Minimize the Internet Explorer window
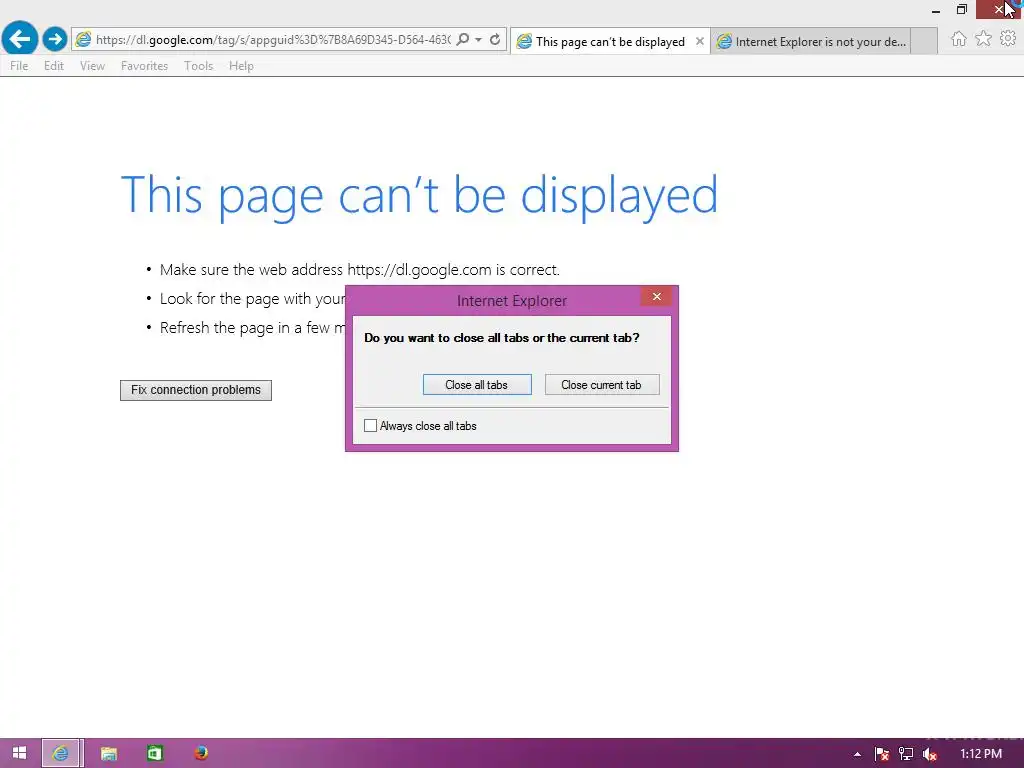Screen dimensions: 1024x768 pos(936,10)
